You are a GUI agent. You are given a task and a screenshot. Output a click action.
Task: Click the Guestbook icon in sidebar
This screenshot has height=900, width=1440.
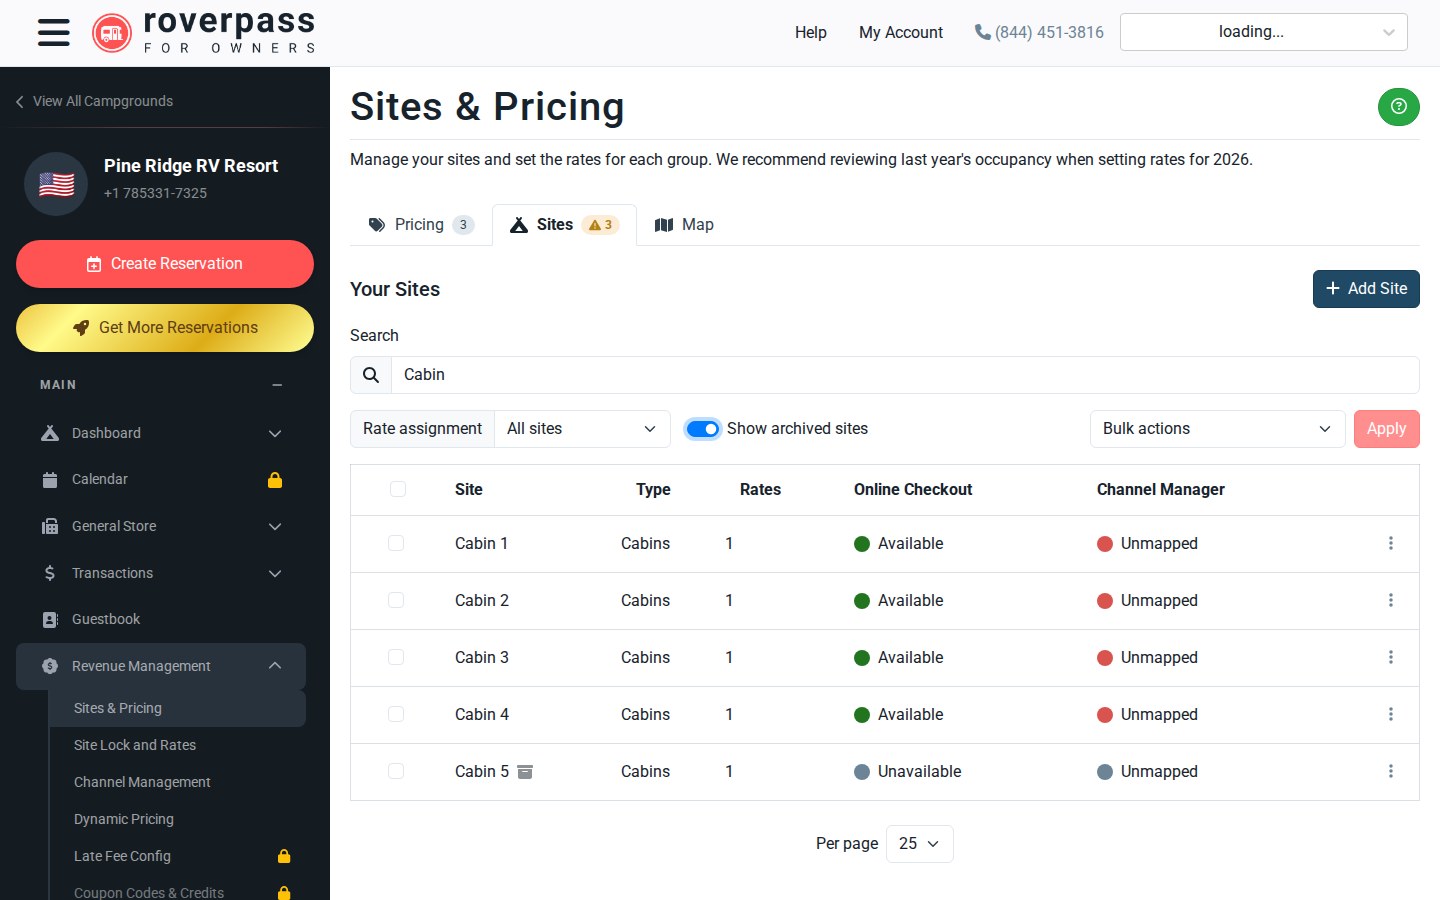[50, 620]
